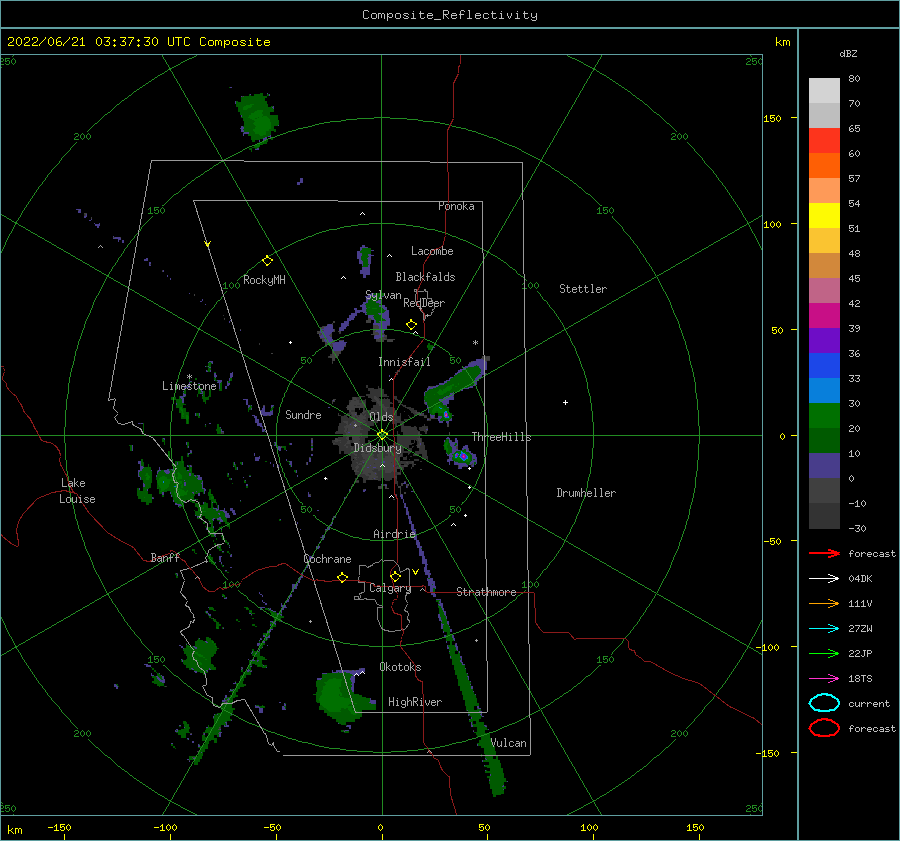Click the orange 111V arrow icon

click(x=824, y=603)
